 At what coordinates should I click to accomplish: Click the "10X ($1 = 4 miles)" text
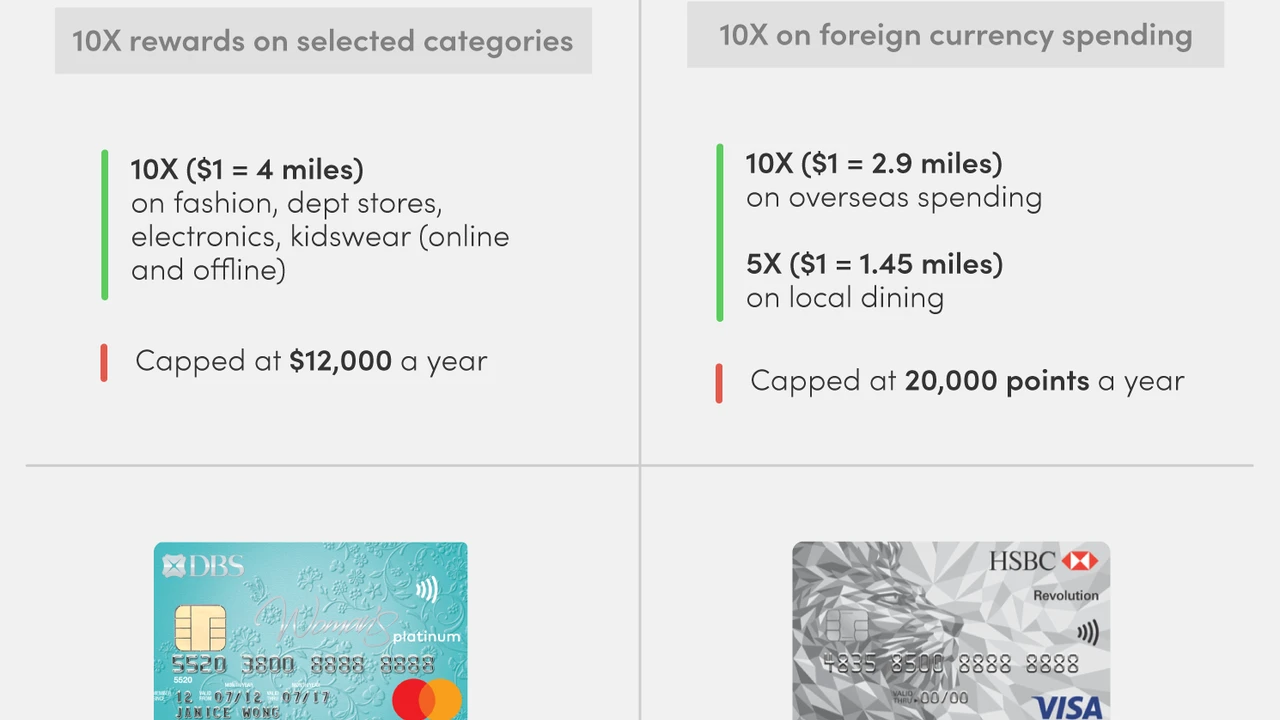point(247,169)
